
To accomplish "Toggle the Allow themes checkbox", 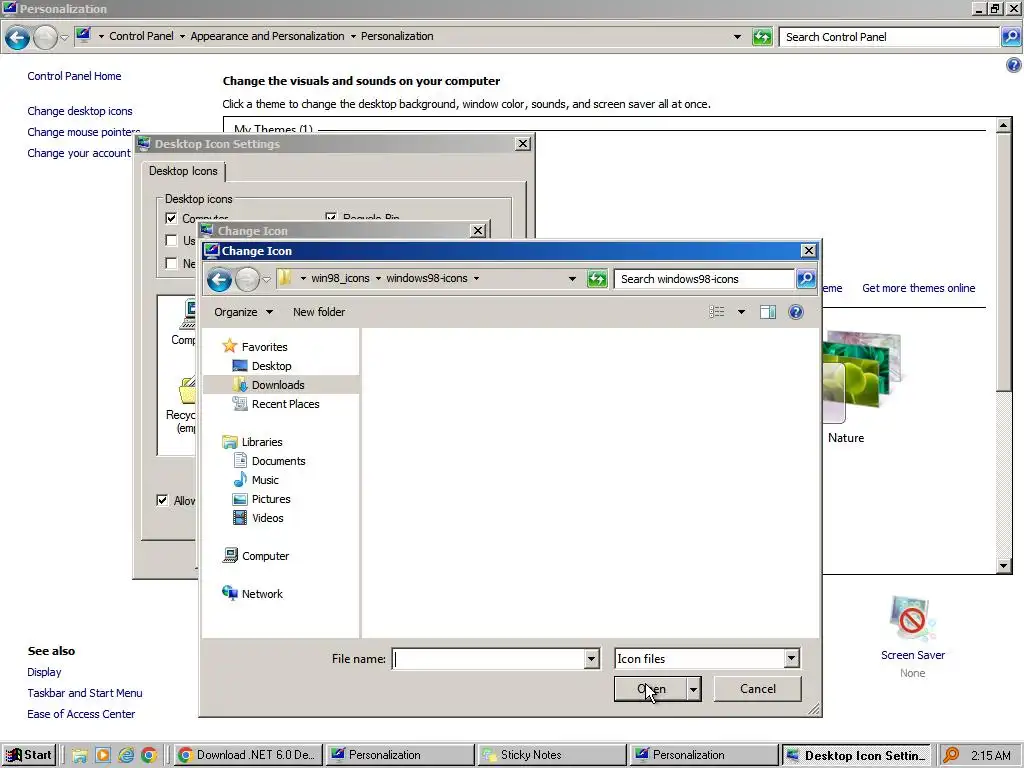I will point(162,500).
